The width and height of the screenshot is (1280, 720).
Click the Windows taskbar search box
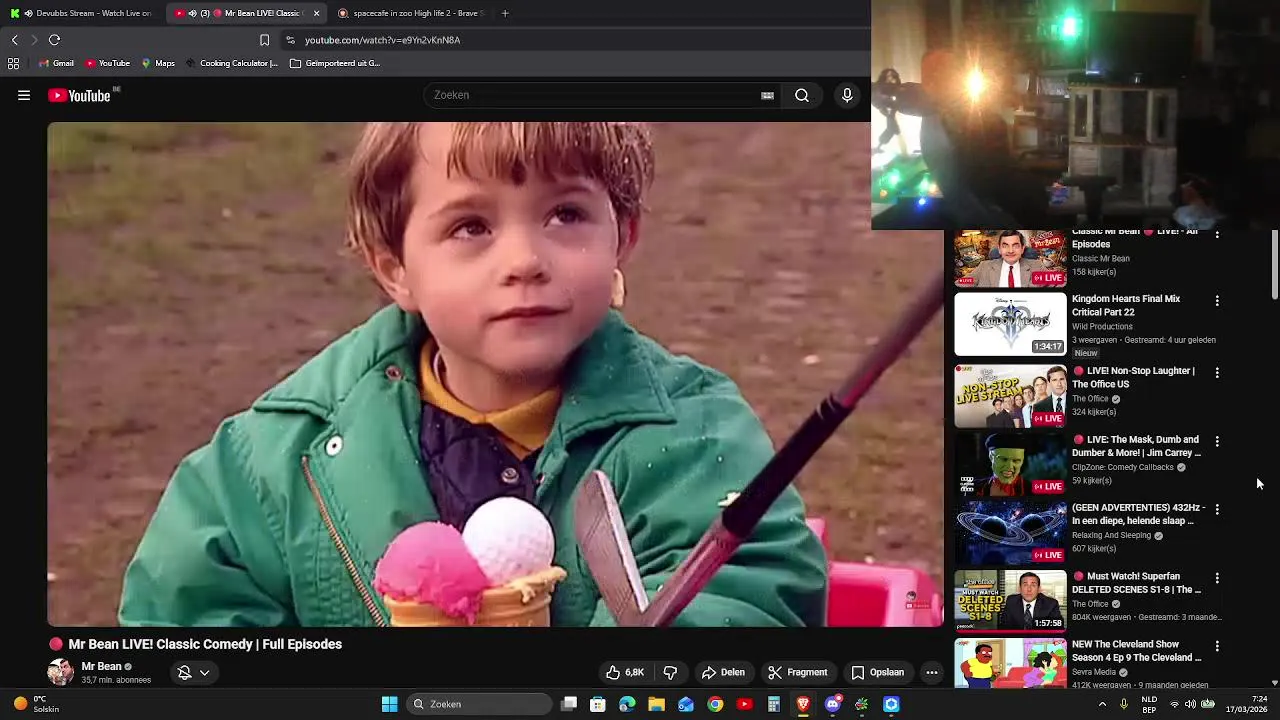click(x=480, y=704)
